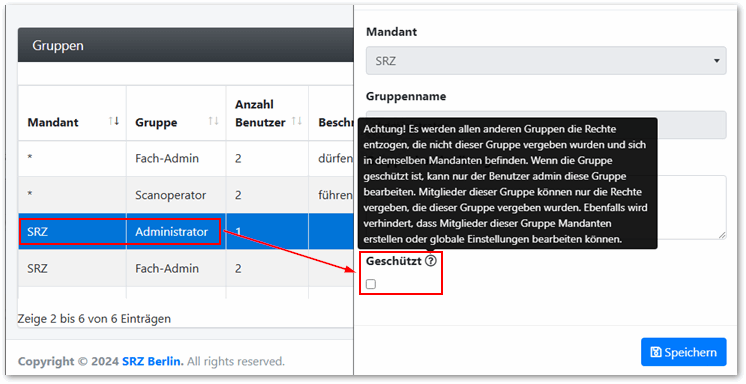Click the Gruppenname input field
Viewport: 746px width, 384px height.
coord(546,125)
